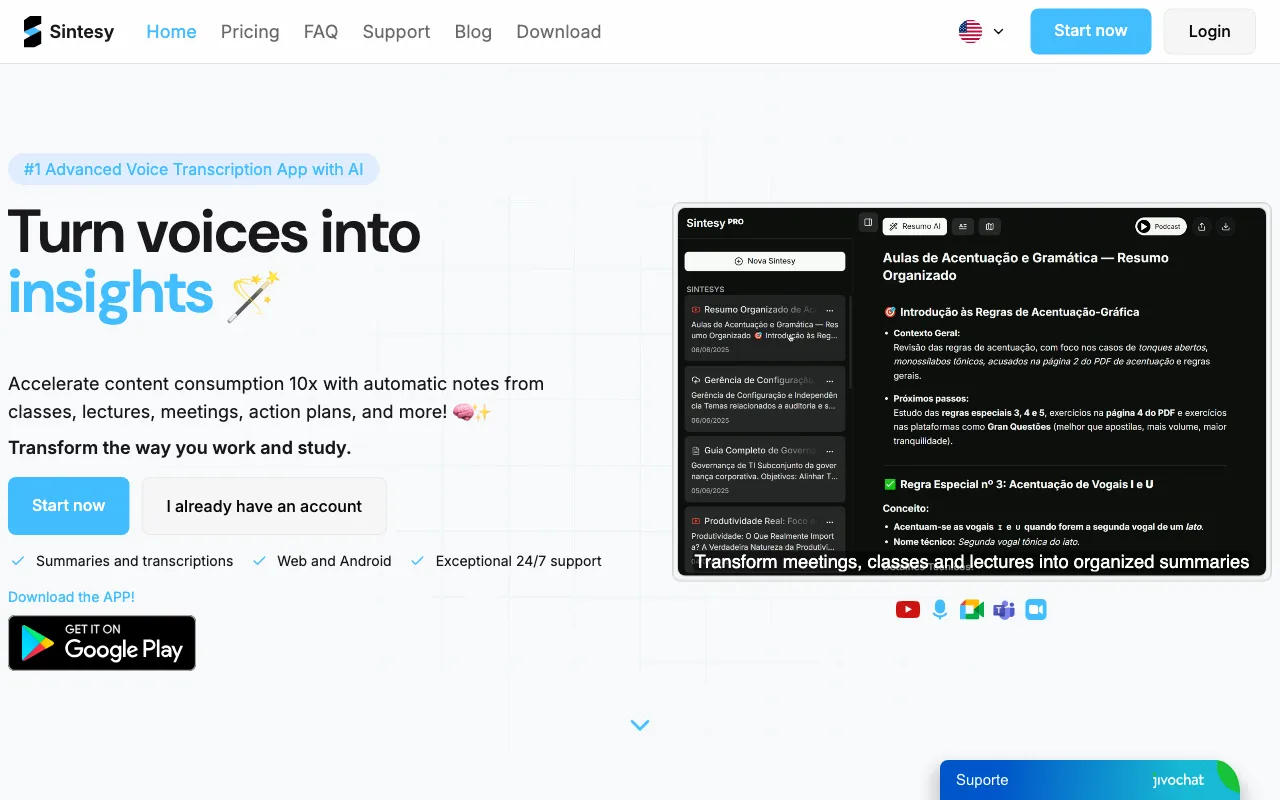
Task: Click the Summaries and transcriptions text
Action: pyautogui.click(x=134, y=561)
